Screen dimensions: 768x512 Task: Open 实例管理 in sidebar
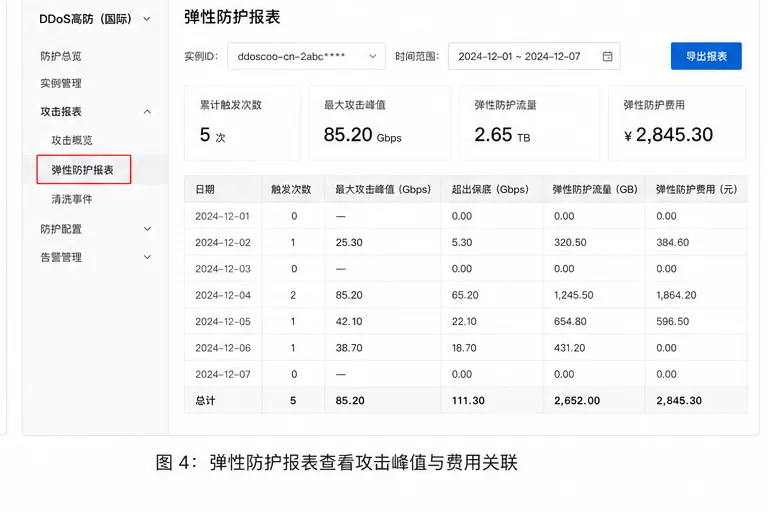pos(61,83)
